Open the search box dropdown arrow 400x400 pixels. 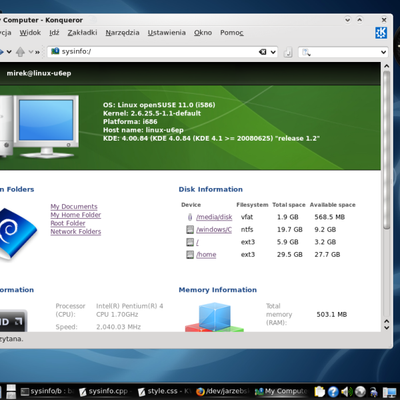383,52
